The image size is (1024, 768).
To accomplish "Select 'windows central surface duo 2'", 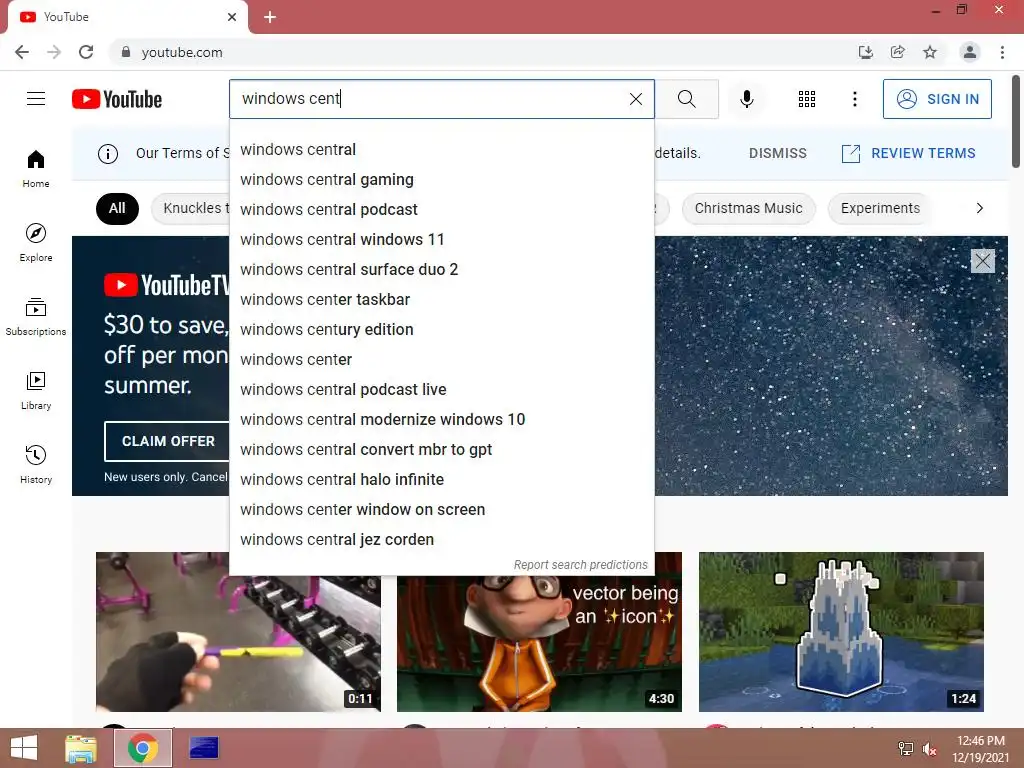I will click(441, 270).
